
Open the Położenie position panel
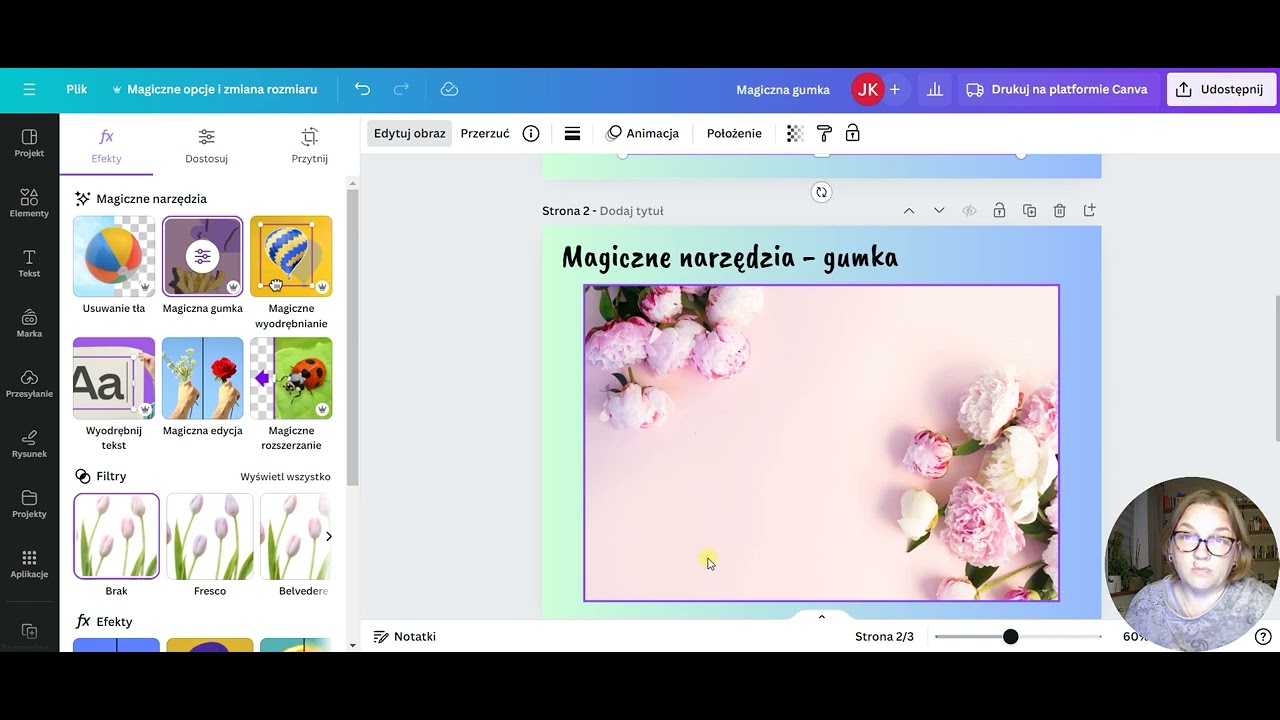coord(734,133)
